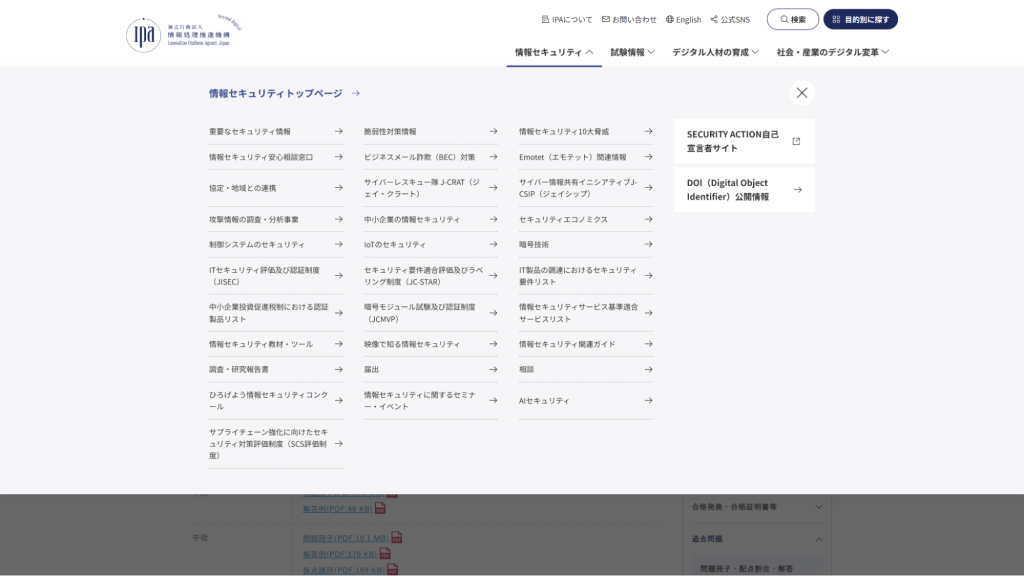Click the 目的別に探す button
The image size is (1024, 576).
pyautogui.click(x=860, y=19)
